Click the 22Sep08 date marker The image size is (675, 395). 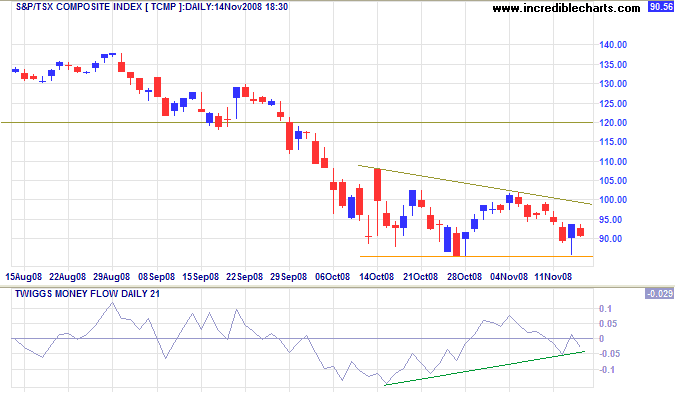tap(244, 277)
